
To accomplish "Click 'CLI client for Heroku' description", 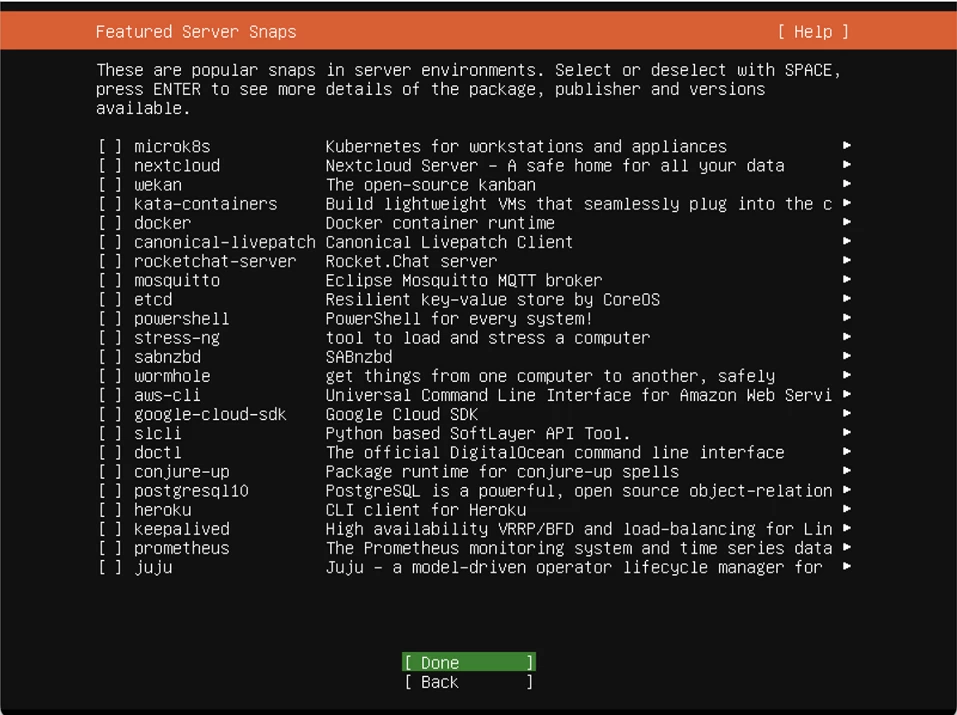I will tap(425, 510).
